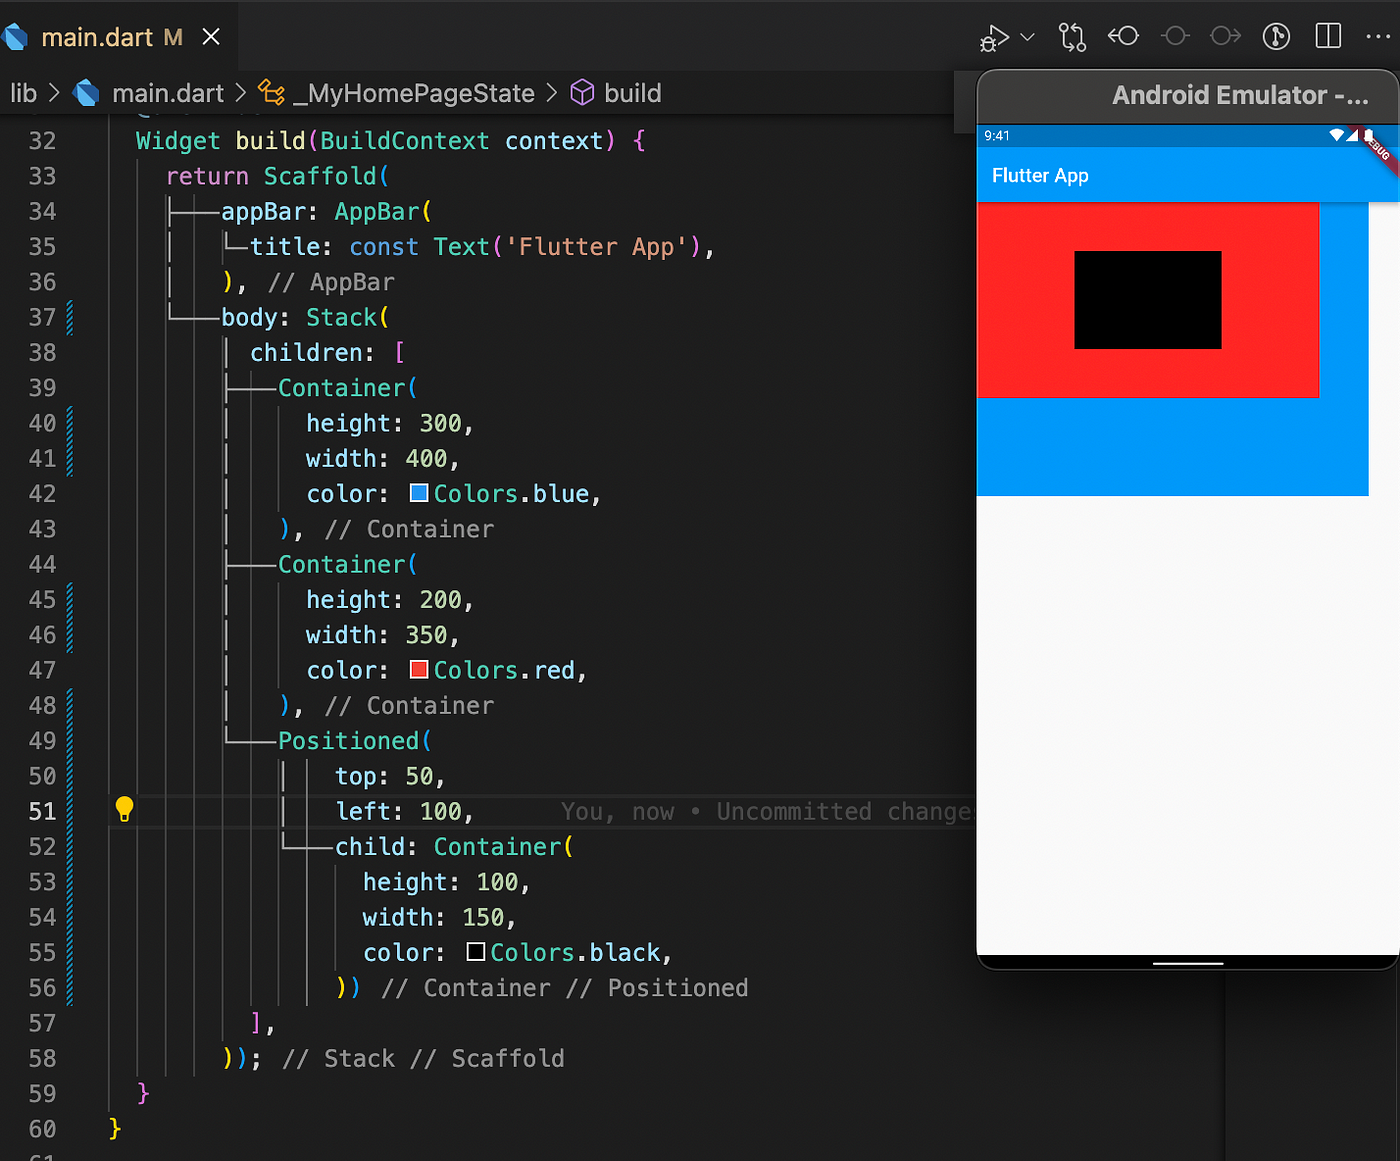Open the Colors.red color swatch
This screenshot has height=1161, width=1400.
[419, 670]
